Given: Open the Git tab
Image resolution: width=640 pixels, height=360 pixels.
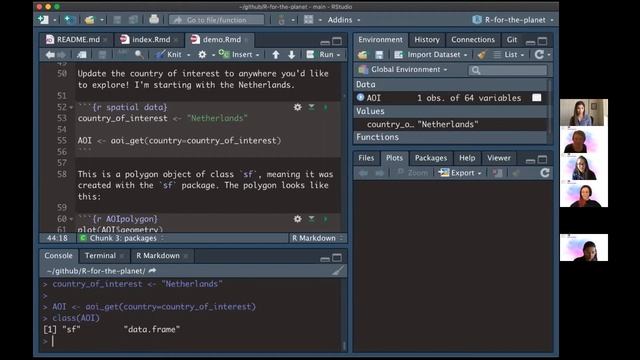Looking at the screenshot, I should tap(512, 40).
